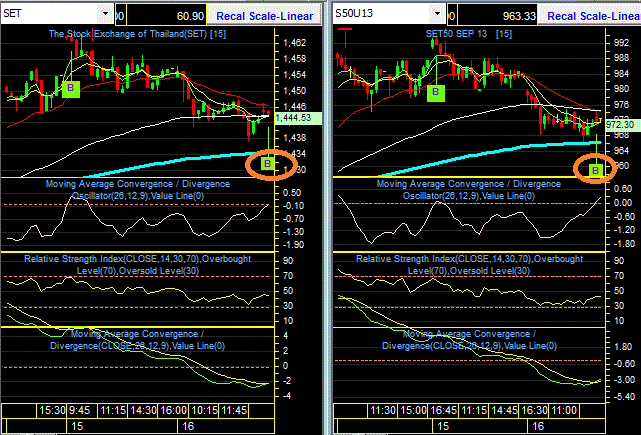
Task: Click the -1.90 oscillator axis value
Action: [x=294, y=245]
